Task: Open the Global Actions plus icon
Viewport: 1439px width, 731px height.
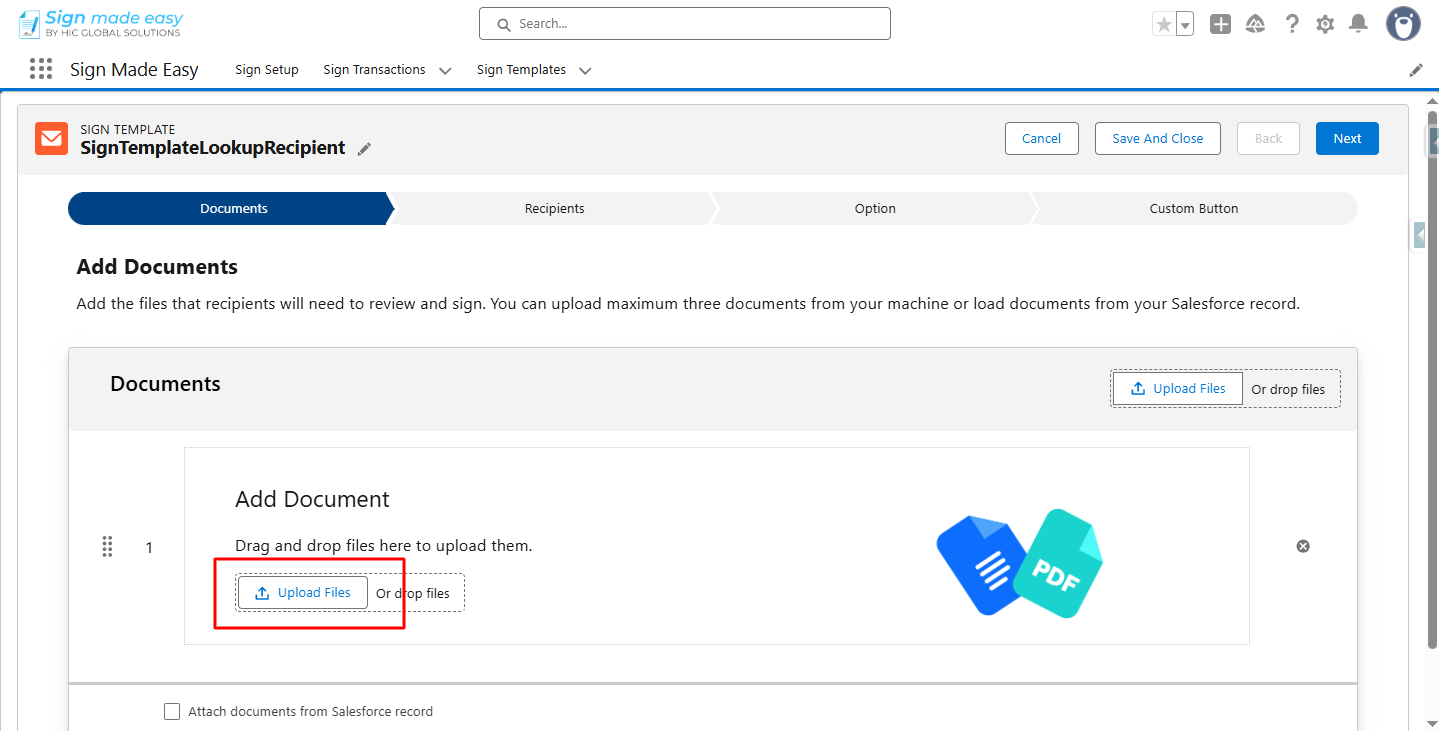Action: (x=1220, y=25)
